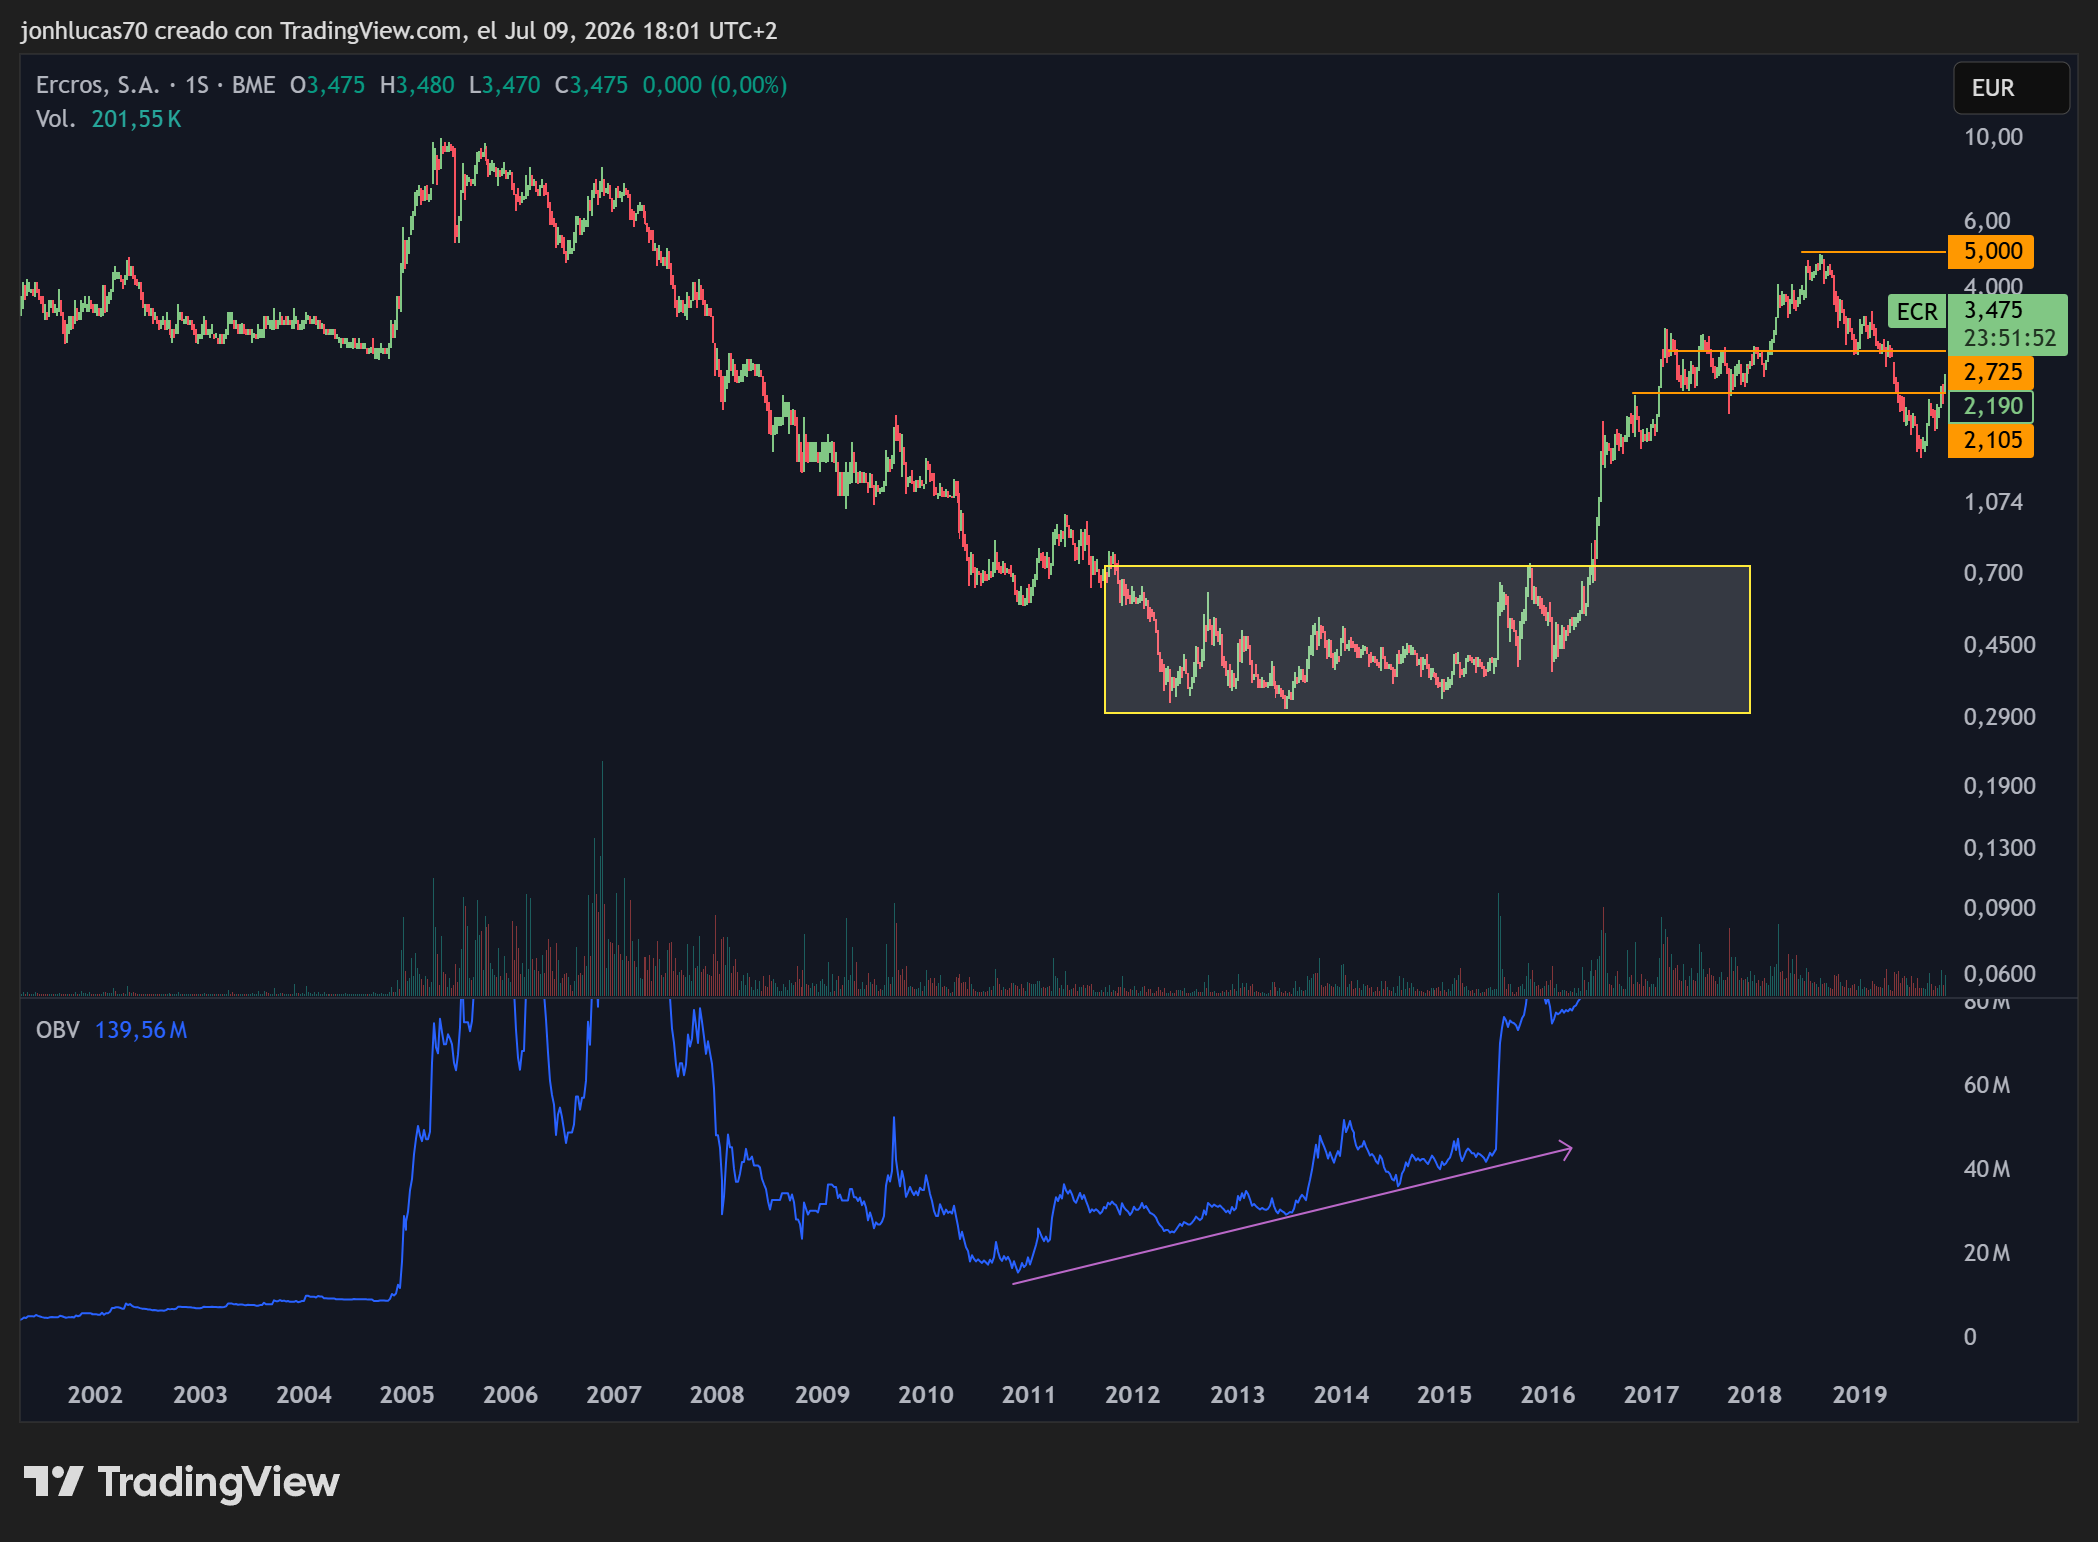Click the 2016 marker on time axis
The image size is (2098, 1542).
pos(1547,1394)
